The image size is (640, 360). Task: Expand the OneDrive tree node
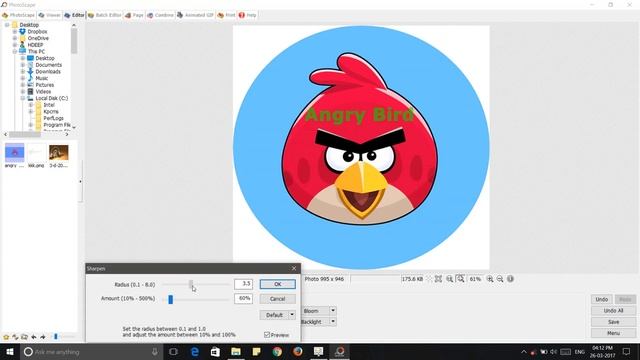(x=15, y=38)
